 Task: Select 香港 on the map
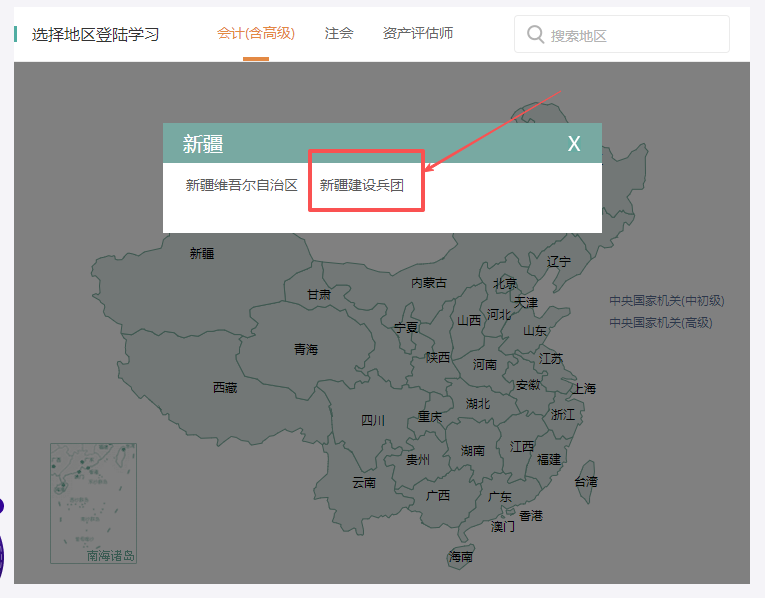pyautogui.click(x=531, y=516)
